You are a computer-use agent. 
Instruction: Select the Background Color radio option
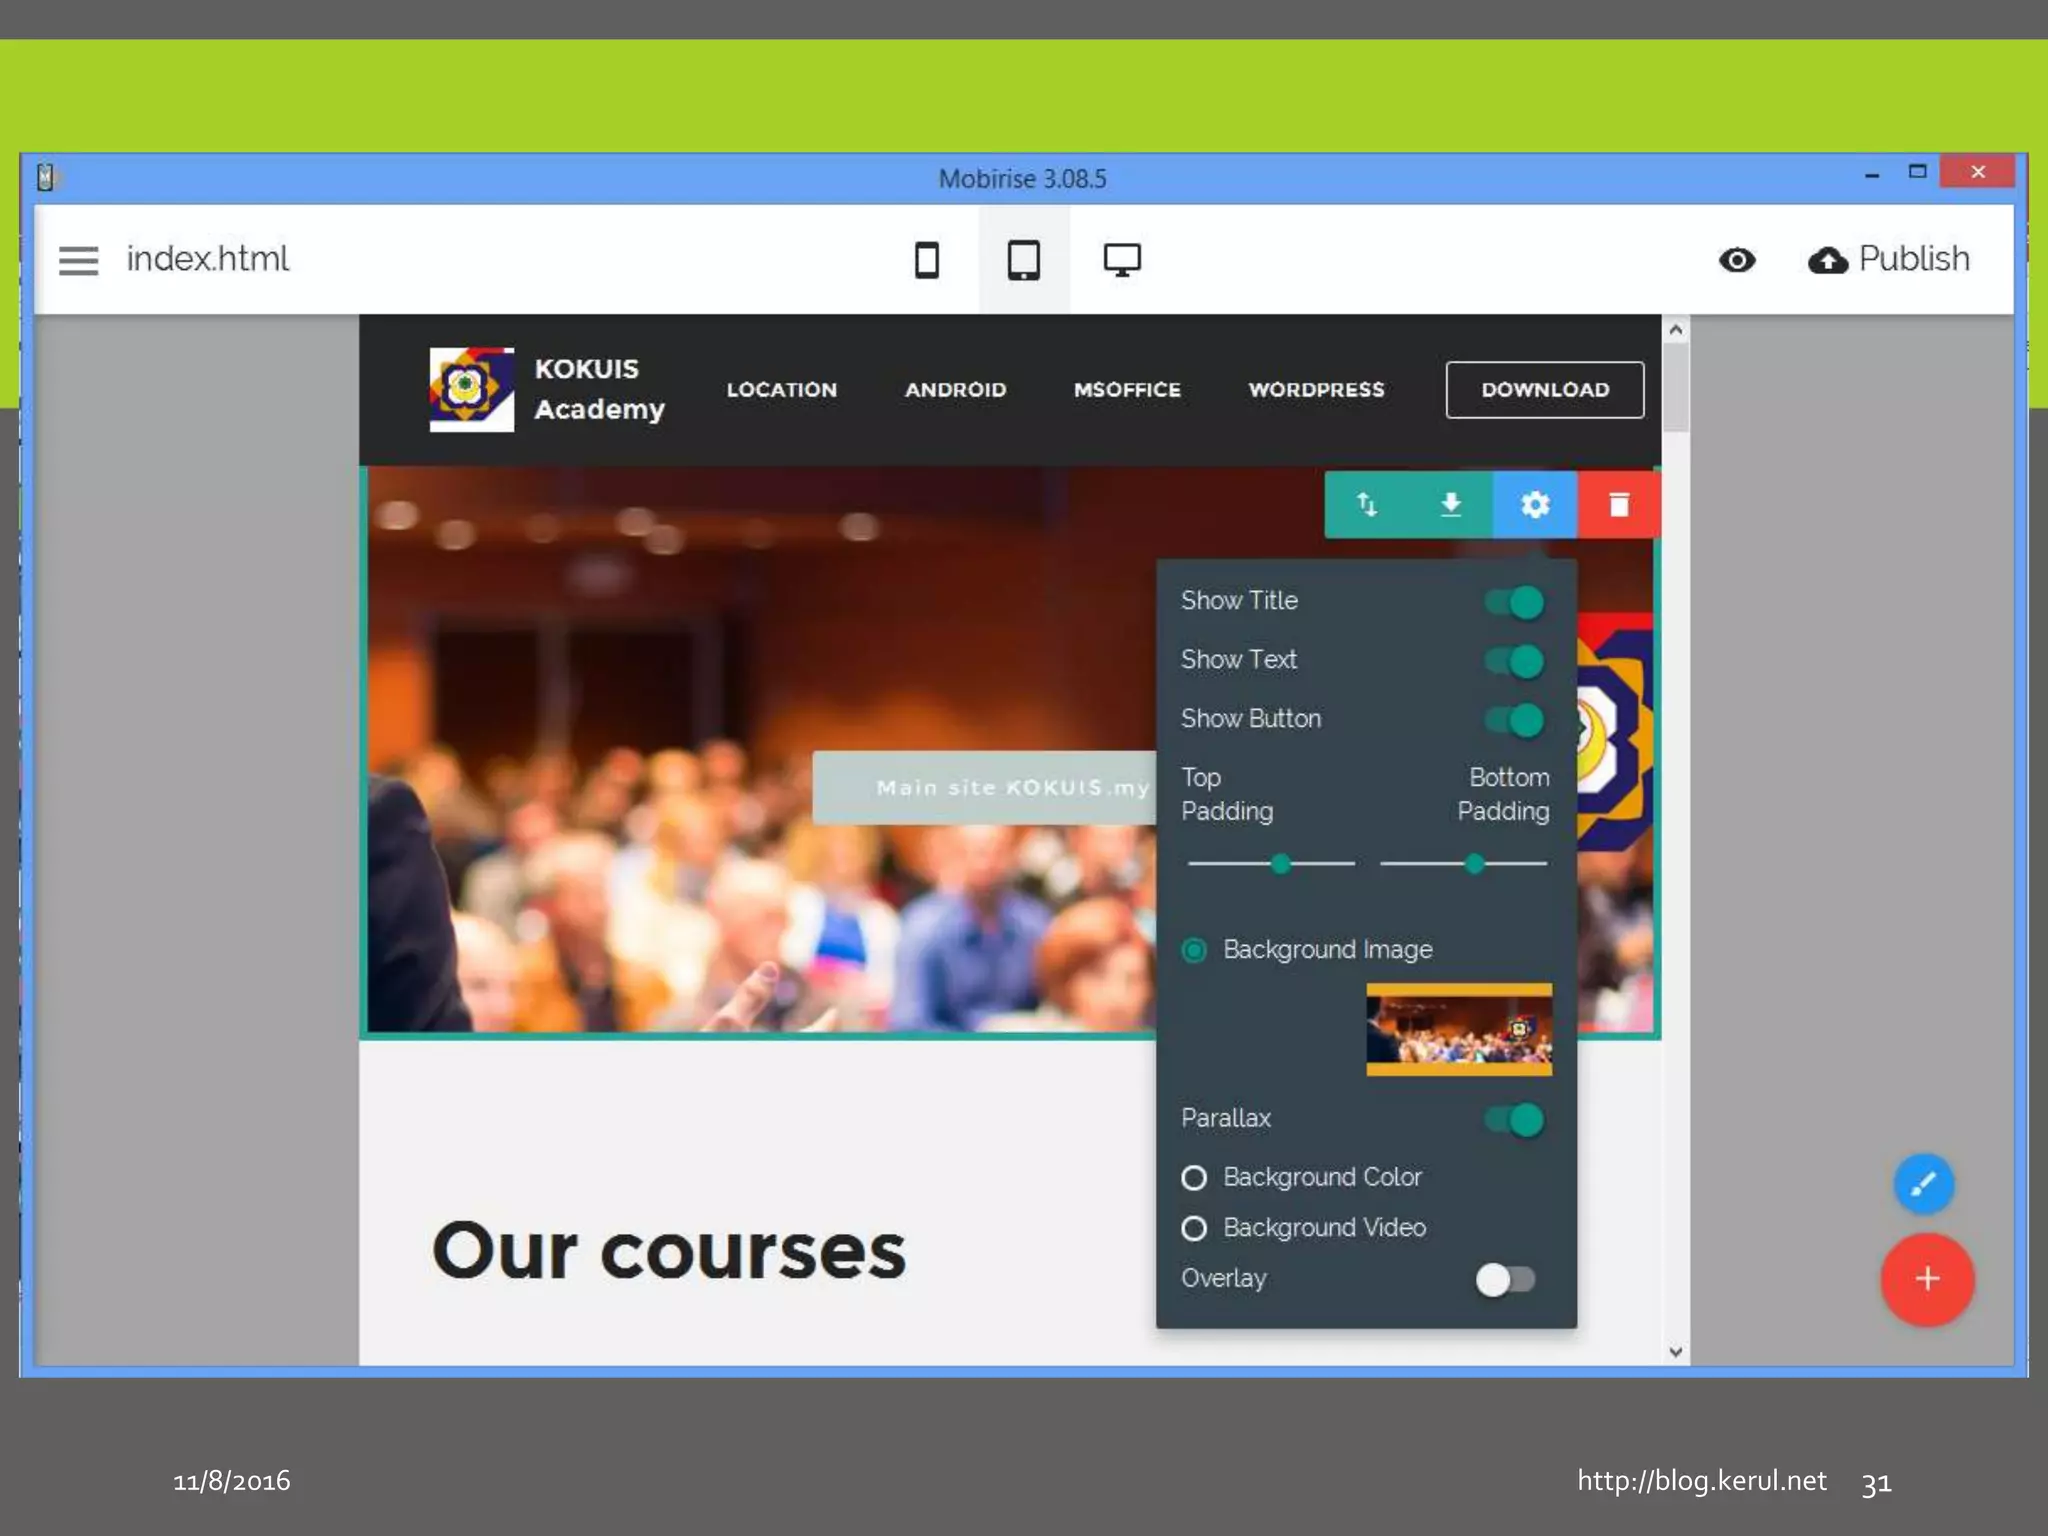point(1194,1178)
